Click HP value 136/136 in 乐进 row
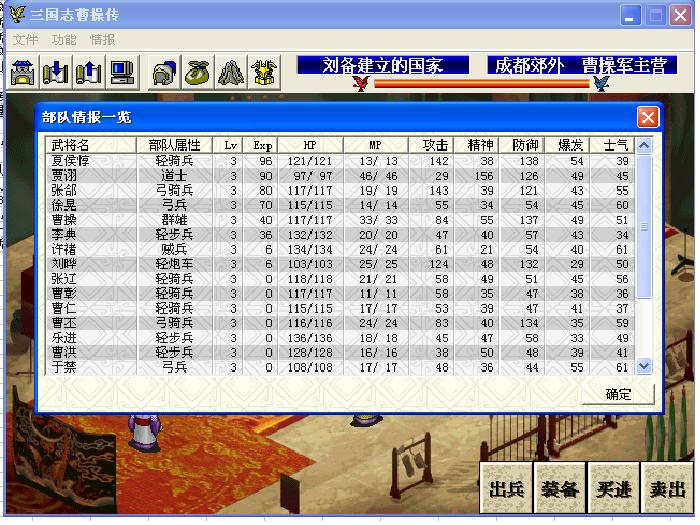 point(310,338)
